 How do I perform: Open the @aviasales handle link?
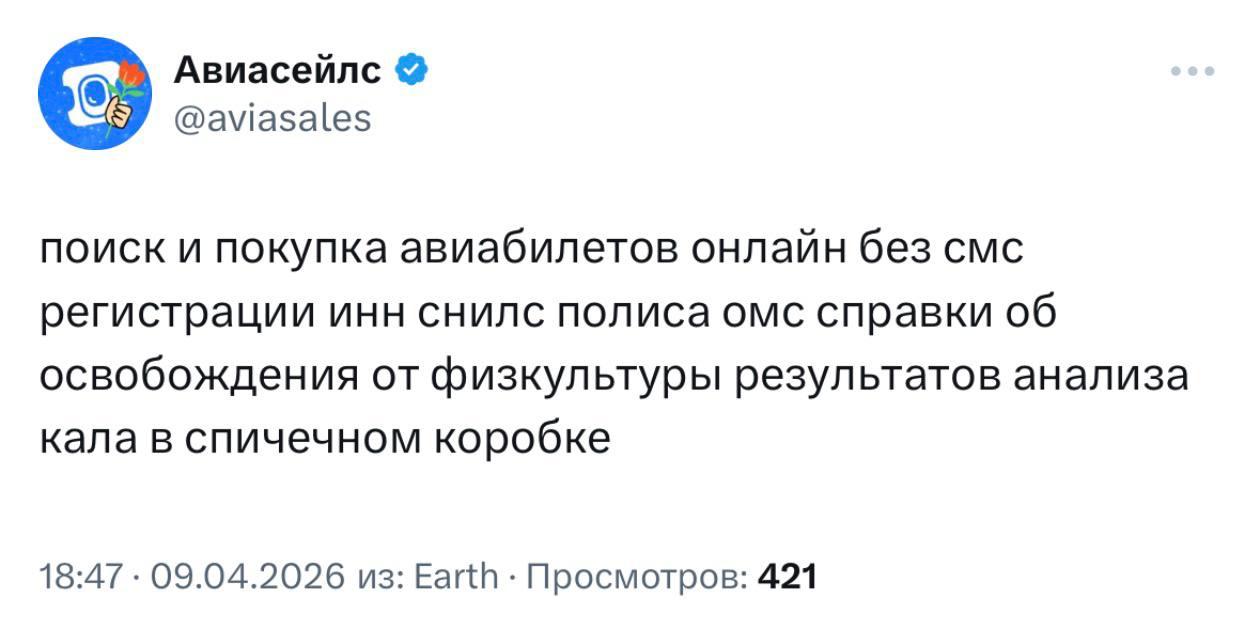coord(272,119)
